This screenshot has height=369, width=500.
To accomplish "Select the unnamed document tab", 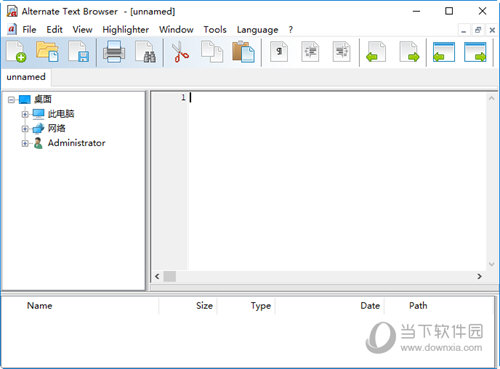I will [26, 77].
